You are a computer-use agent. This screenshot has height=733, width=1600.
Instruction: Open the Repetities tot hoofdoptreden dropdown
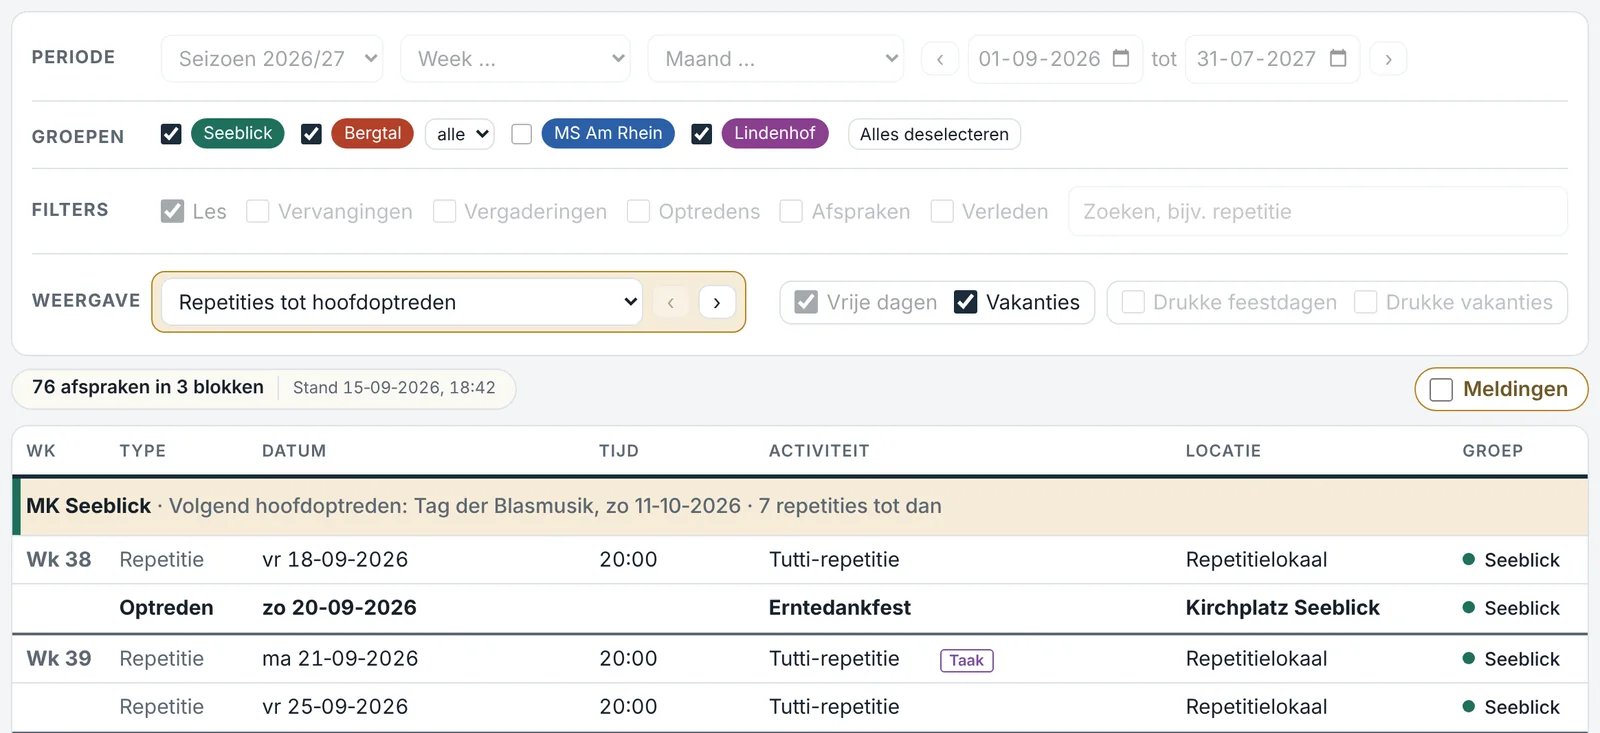pyautogui.click(x=401, y=302)
